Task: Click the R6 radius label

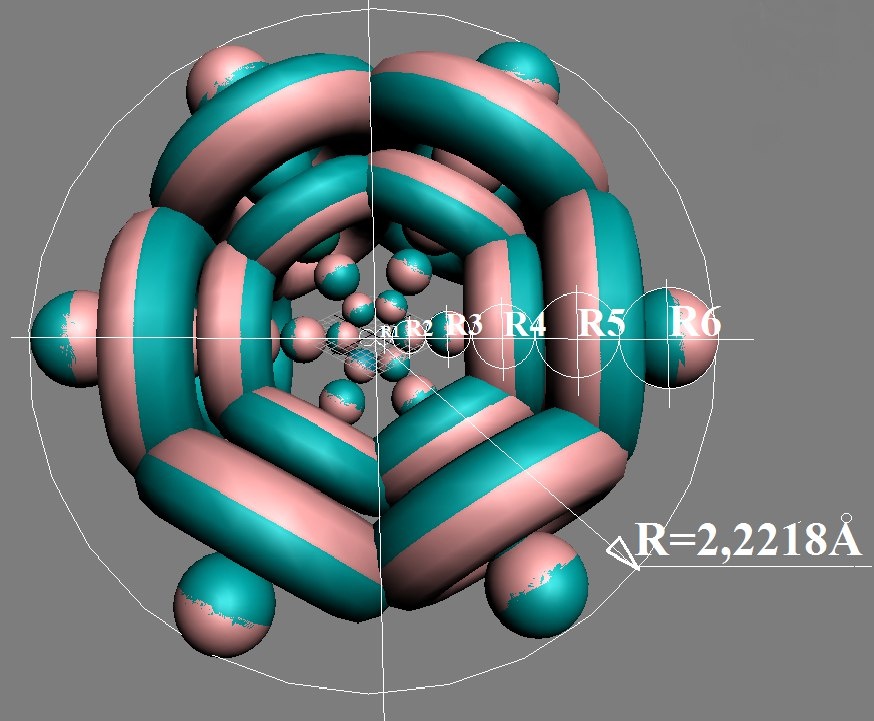Action: [x=695, y=322]
